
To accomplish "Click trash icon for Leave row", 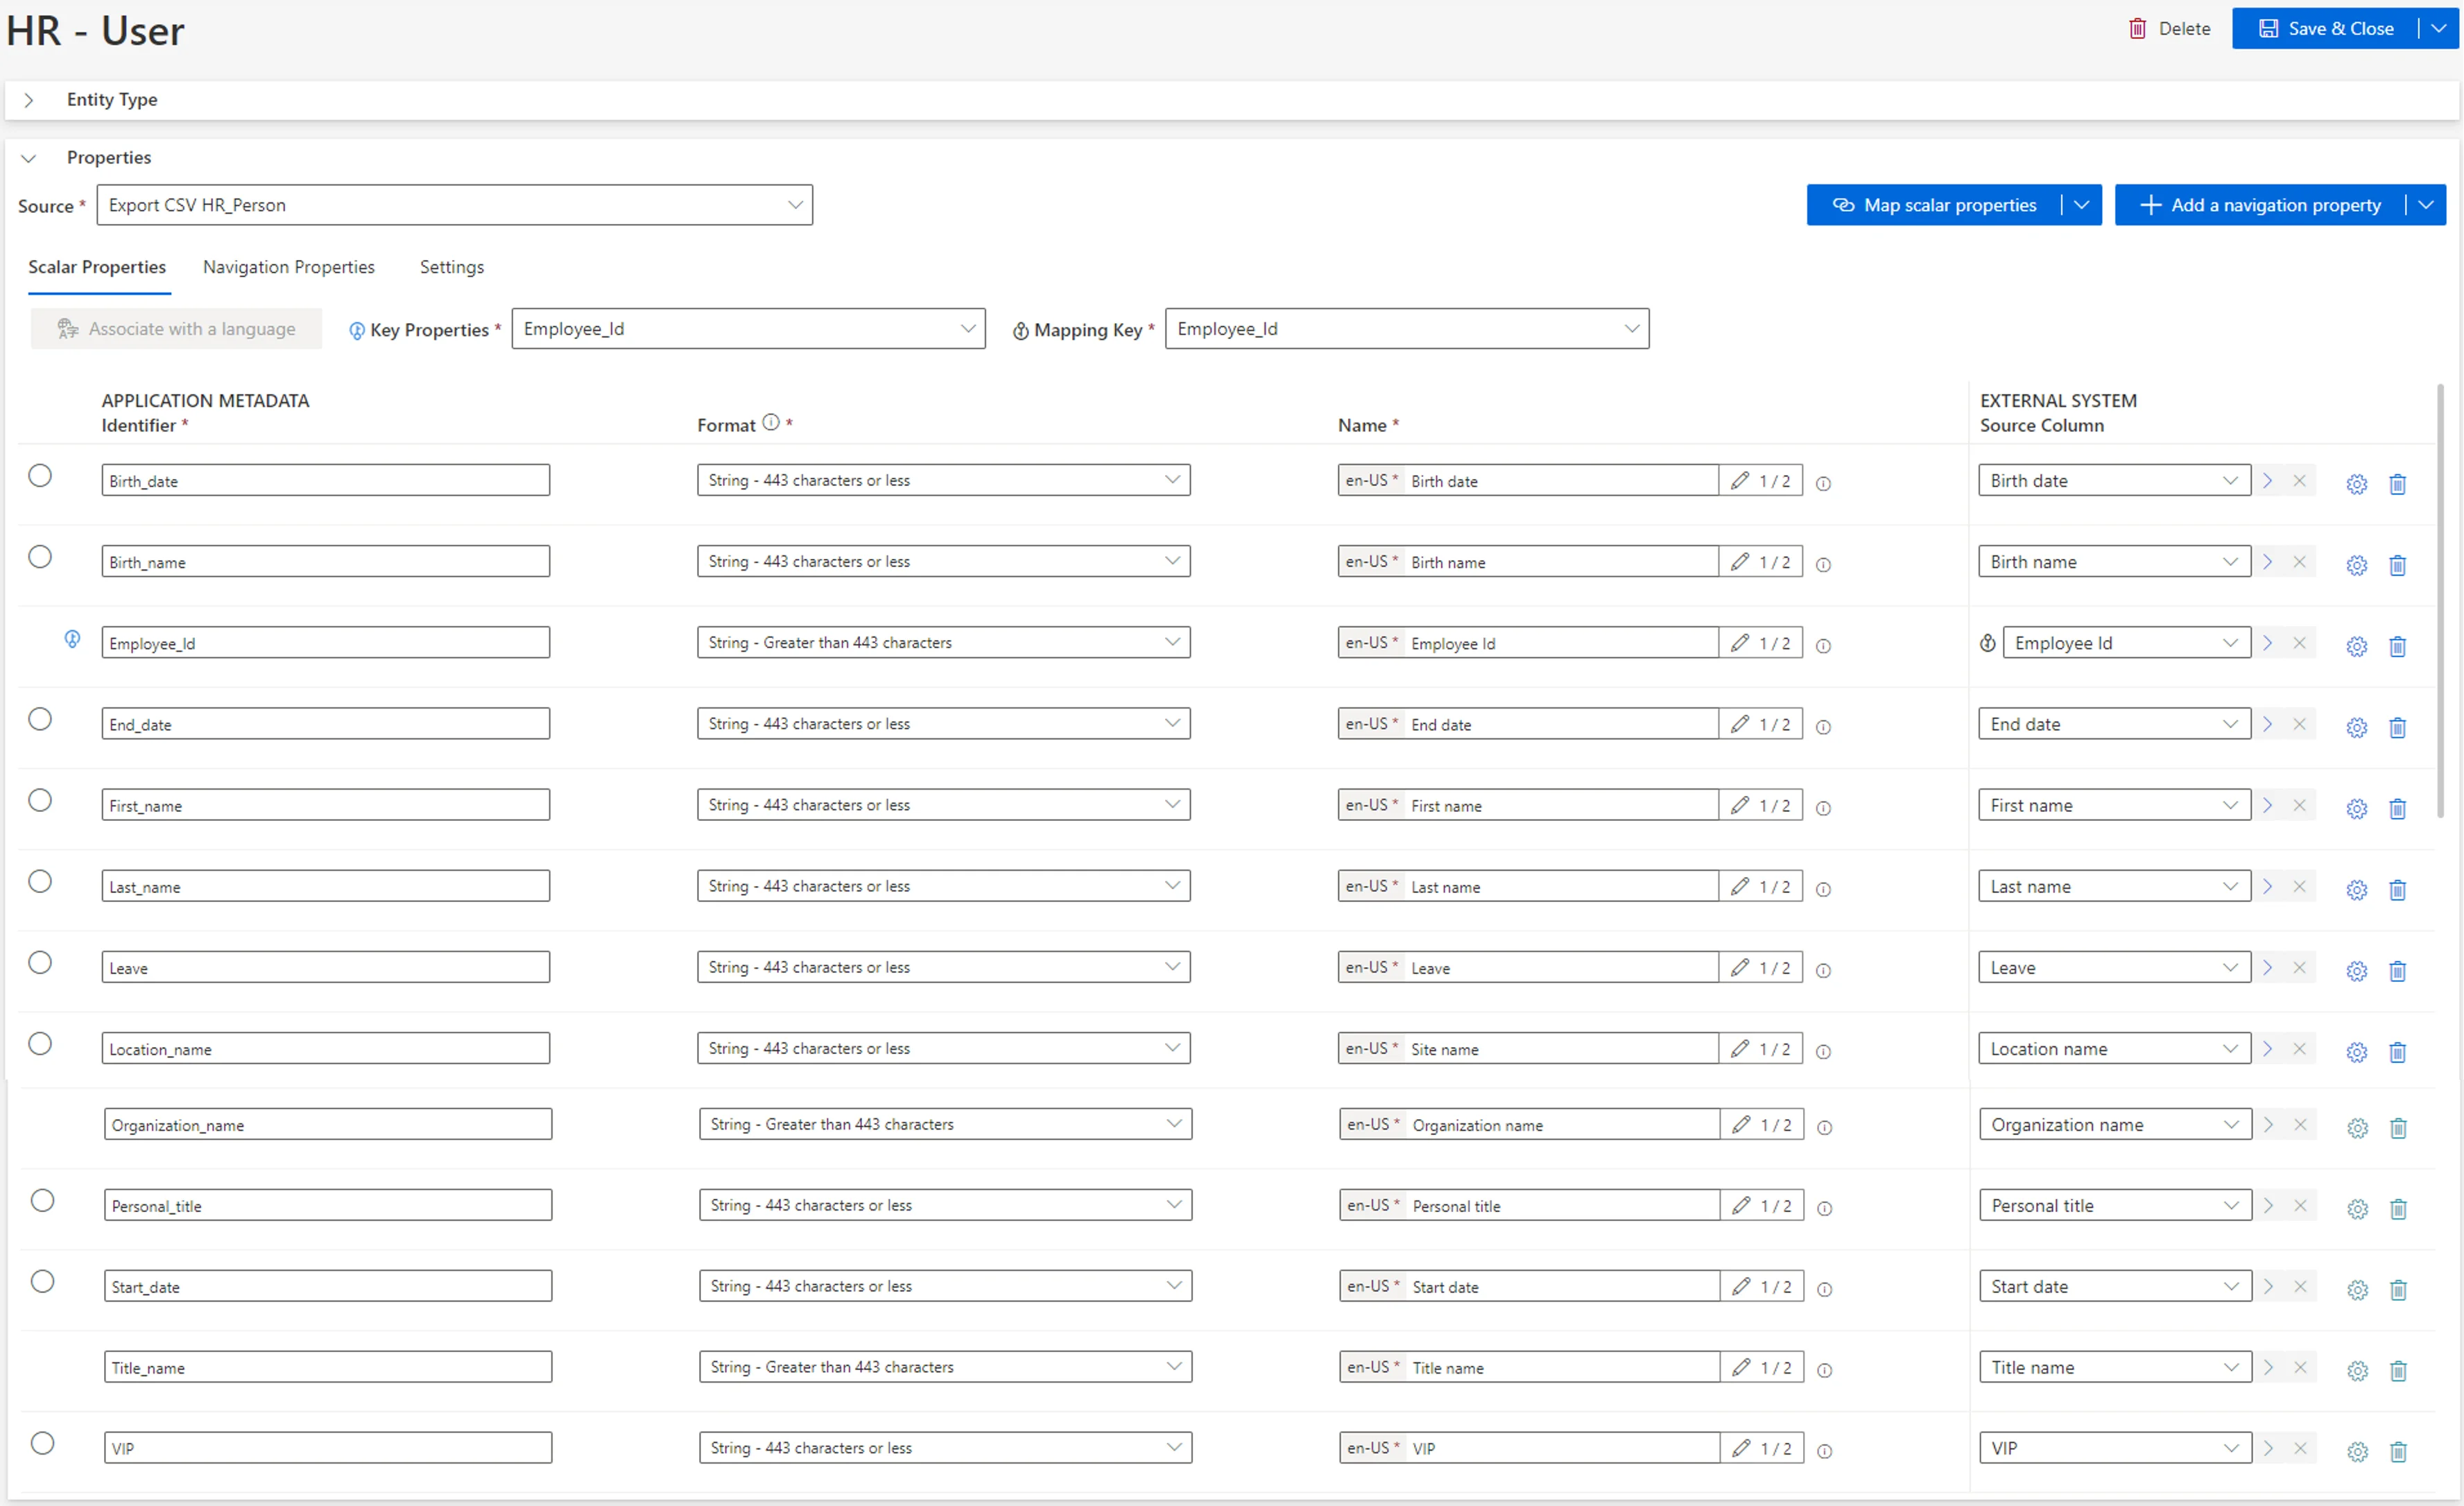I will 2397,971.
